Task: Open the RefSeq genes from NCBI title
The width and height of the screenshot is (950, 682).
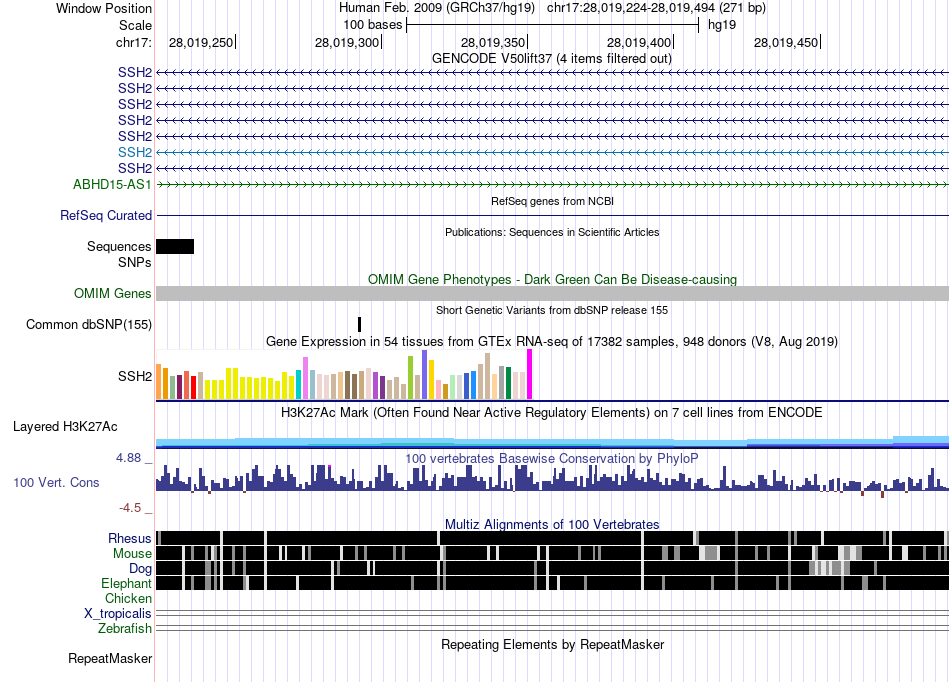Action: (x=552, y=201)
